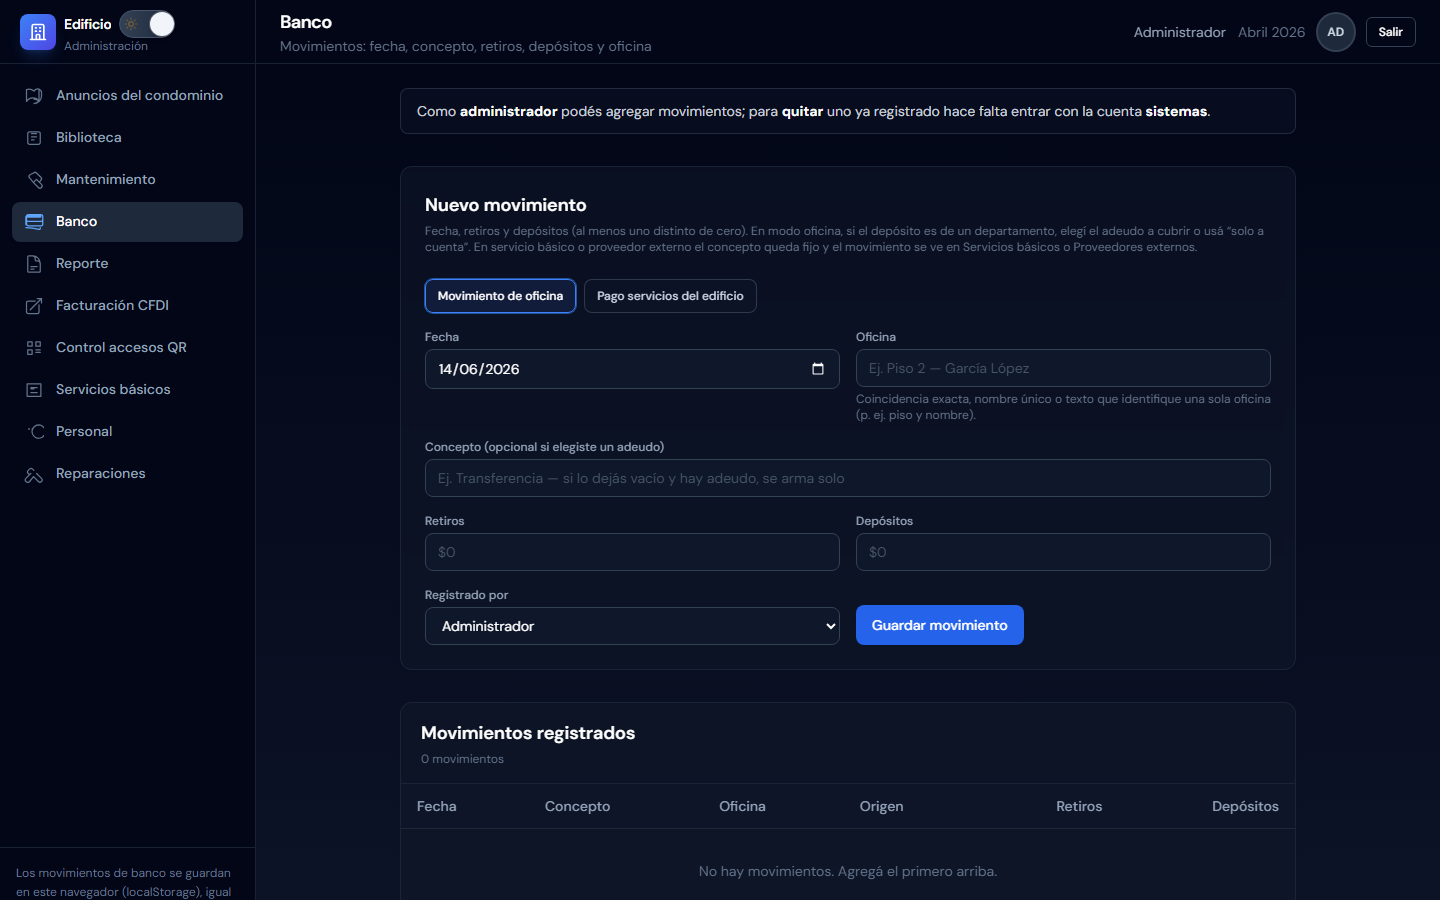Click the Retiros column header
Screen dimensions: 1440x900
tap(1079, 806)
